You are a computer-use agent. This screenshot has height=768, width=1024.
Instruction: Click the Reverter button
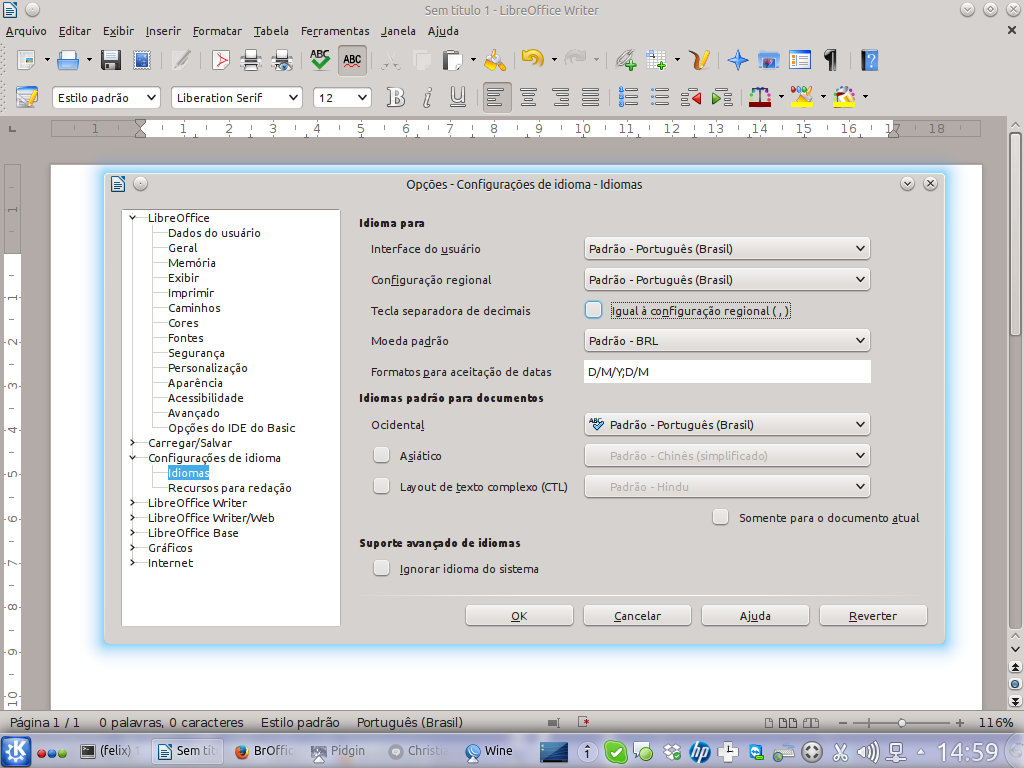click(x=873, y=615)
